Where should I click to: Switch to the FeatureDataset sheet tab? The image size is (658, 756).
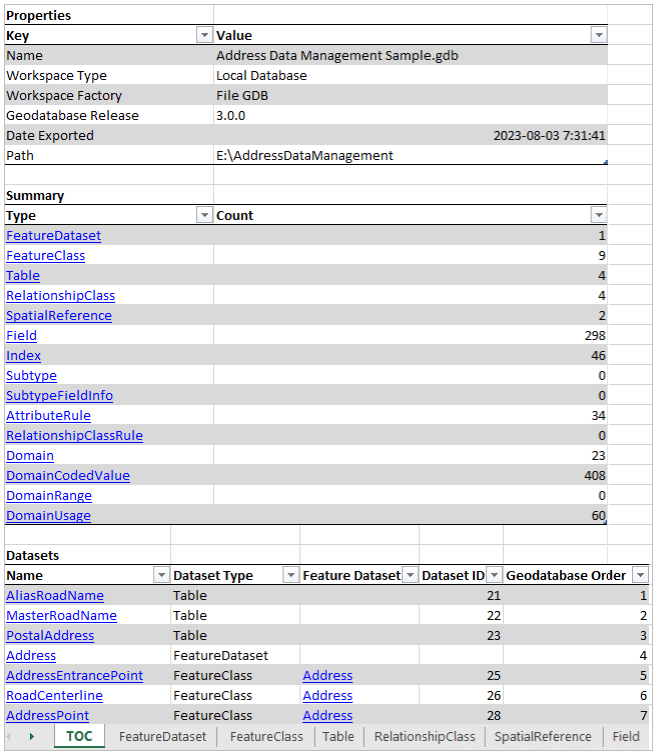click(x=162, y=737)
